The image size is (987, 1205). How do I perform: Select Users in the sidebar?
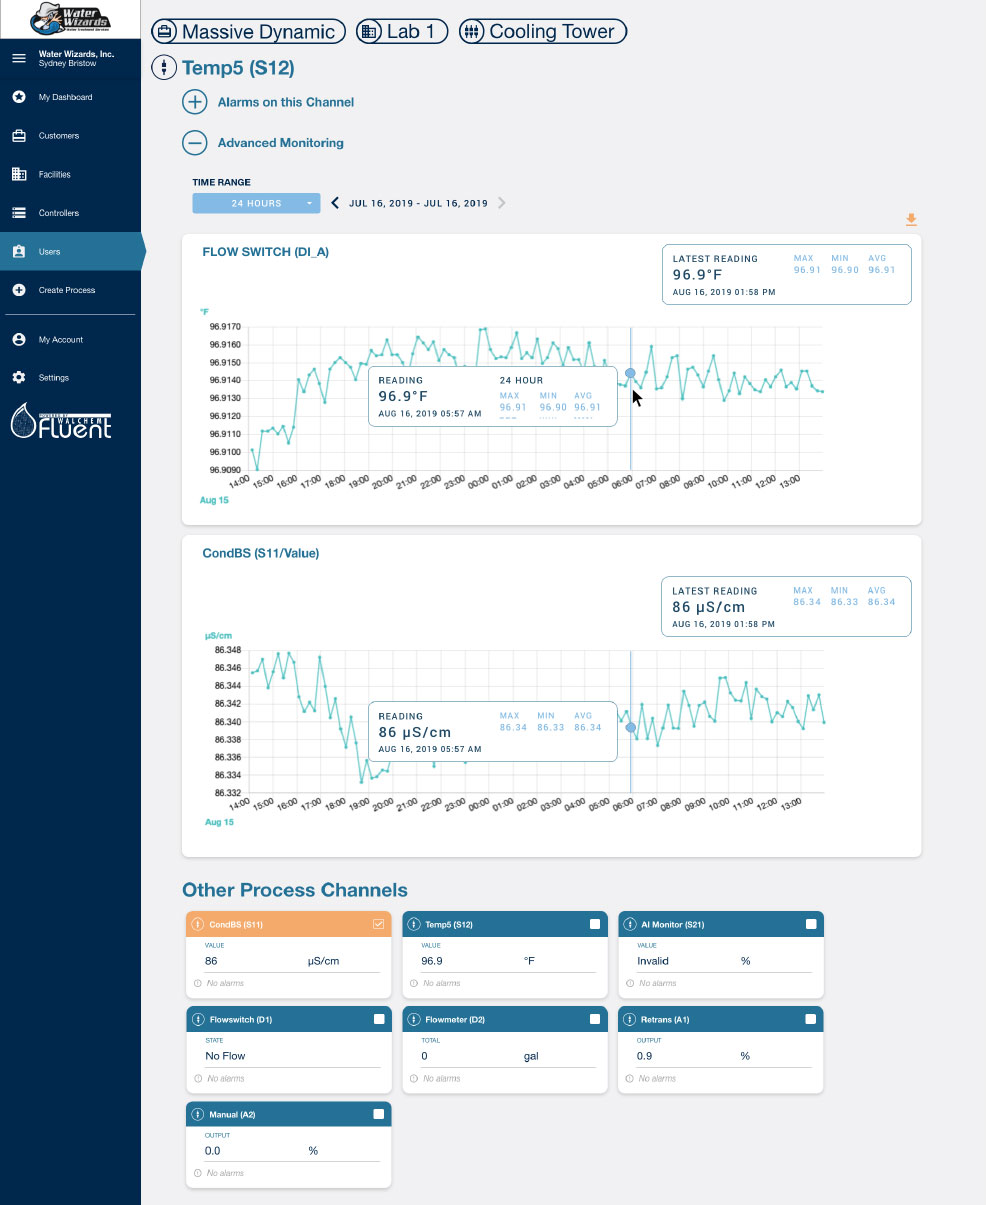pyautogui.click(x=19, y=251)
